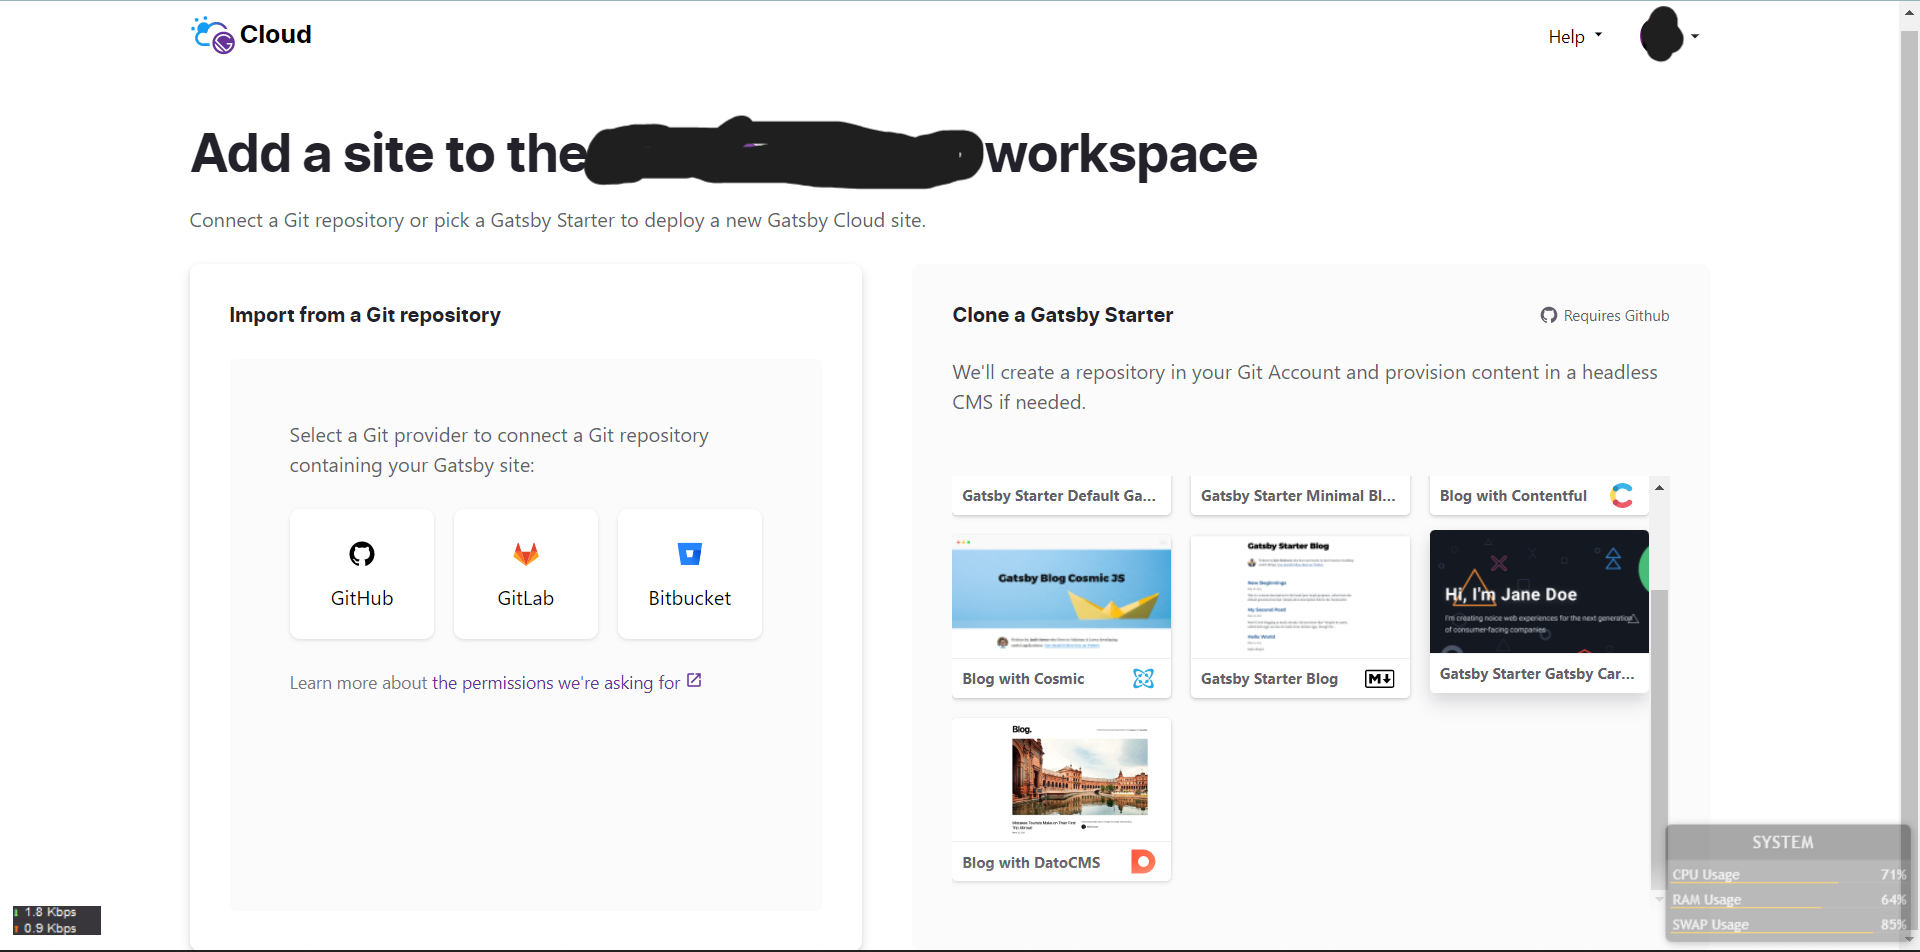Click the Clone a Gatsby Starter heading
Viewport: 1920px width, 952px height.
coord(1062,315)
